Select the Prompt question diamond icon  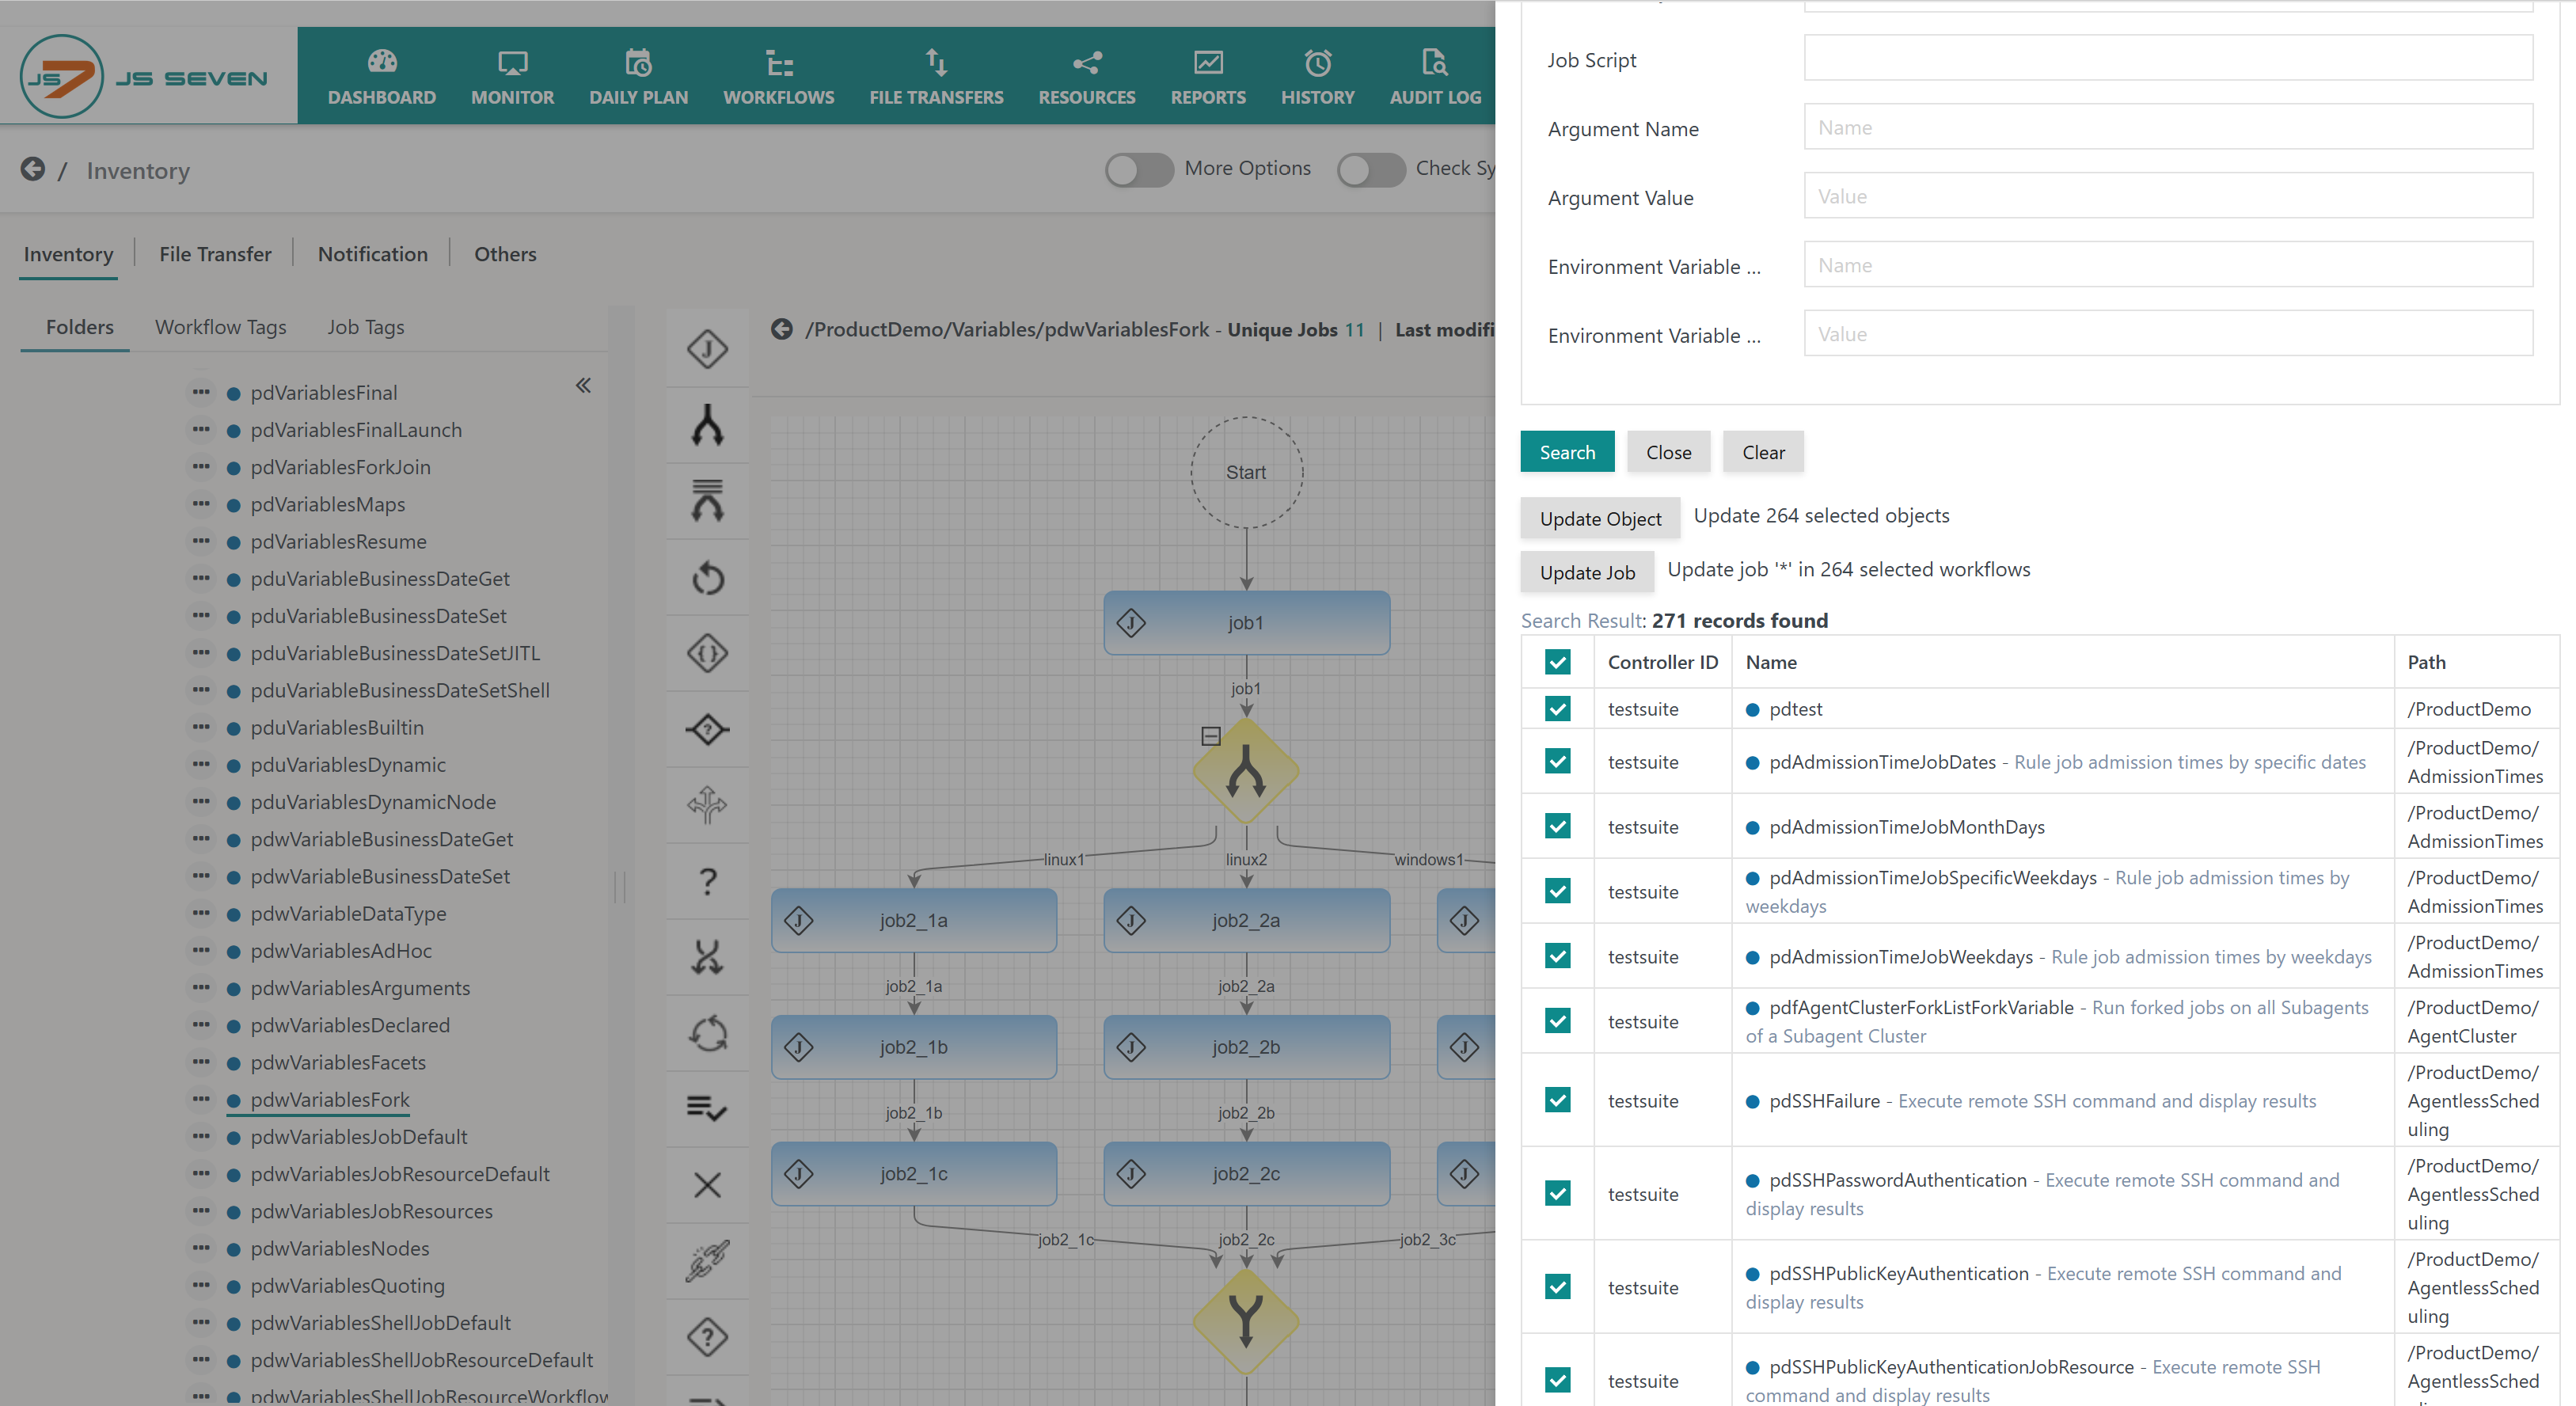707,1337
